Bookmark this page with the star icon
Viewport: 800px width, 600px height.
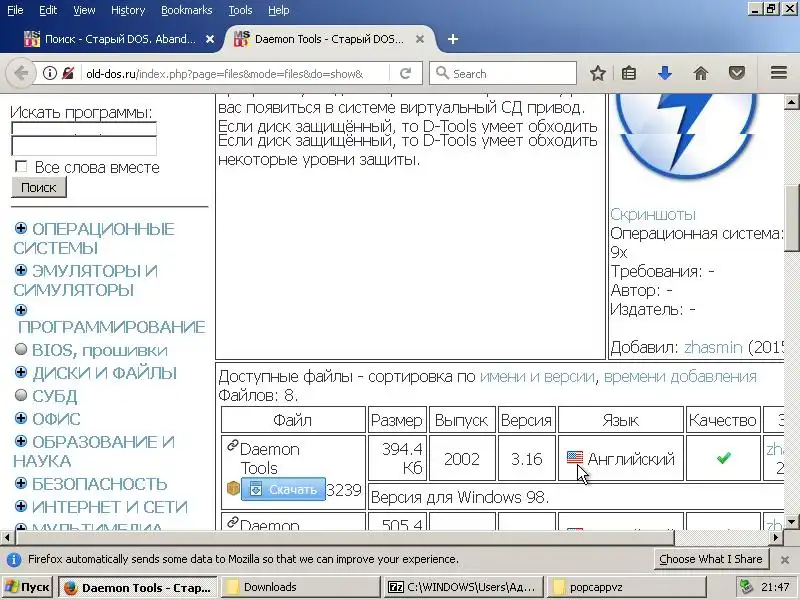(x=597, y=73)
